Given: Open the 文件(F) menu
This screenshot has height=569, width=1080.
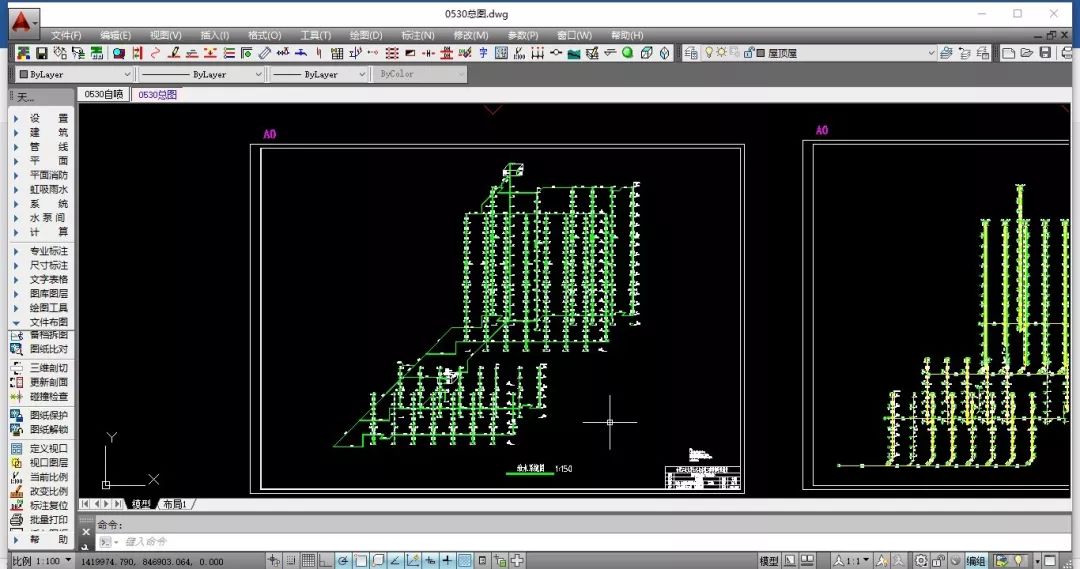Looking at the screenshot, I should pyautogui.click(x=66, y=35).
